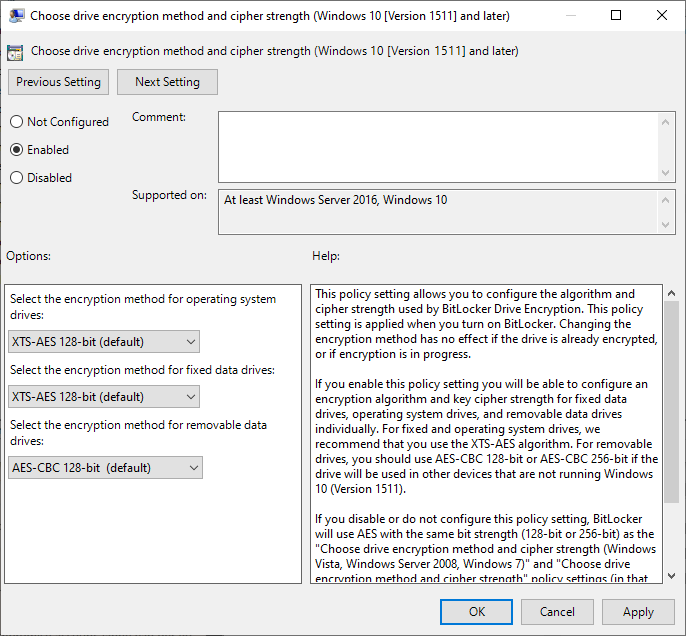Open removable data drives encryption method dropdown
Image resolution: width=686 pixels, height=636 pixels.
(x=105, y=468)
